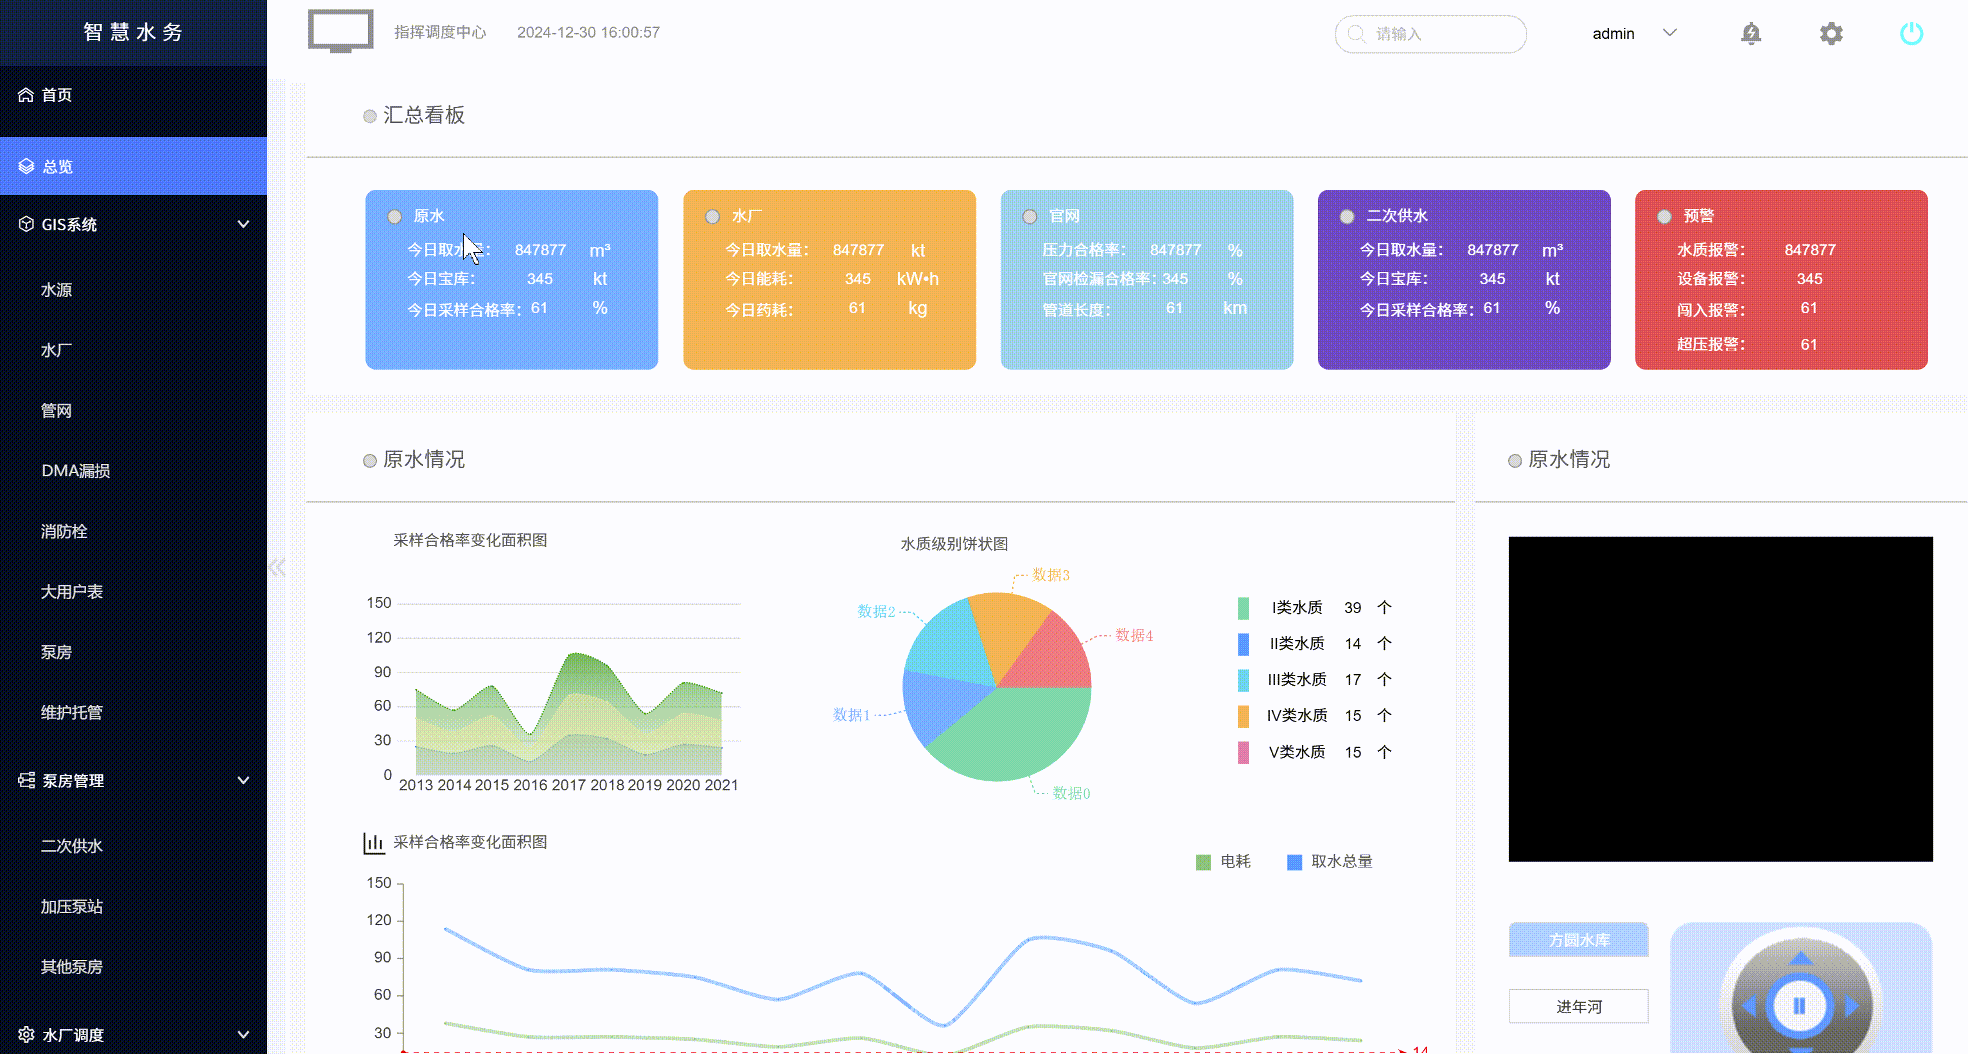Pan camera up with the up arrow
The height and width of the screenshot is (1054, 1968).
tap(1800, 958)
